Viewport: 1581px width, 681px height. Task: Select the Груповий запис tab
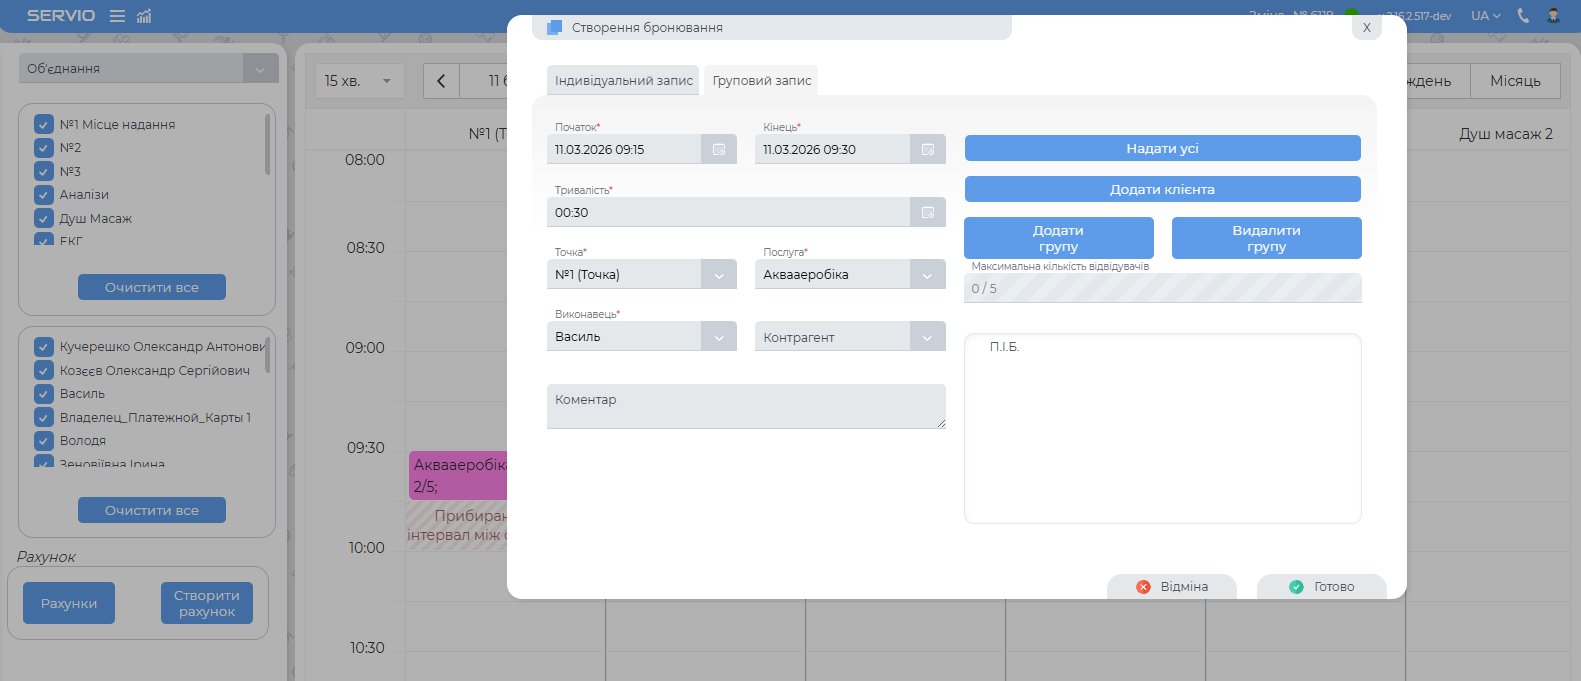762,81
